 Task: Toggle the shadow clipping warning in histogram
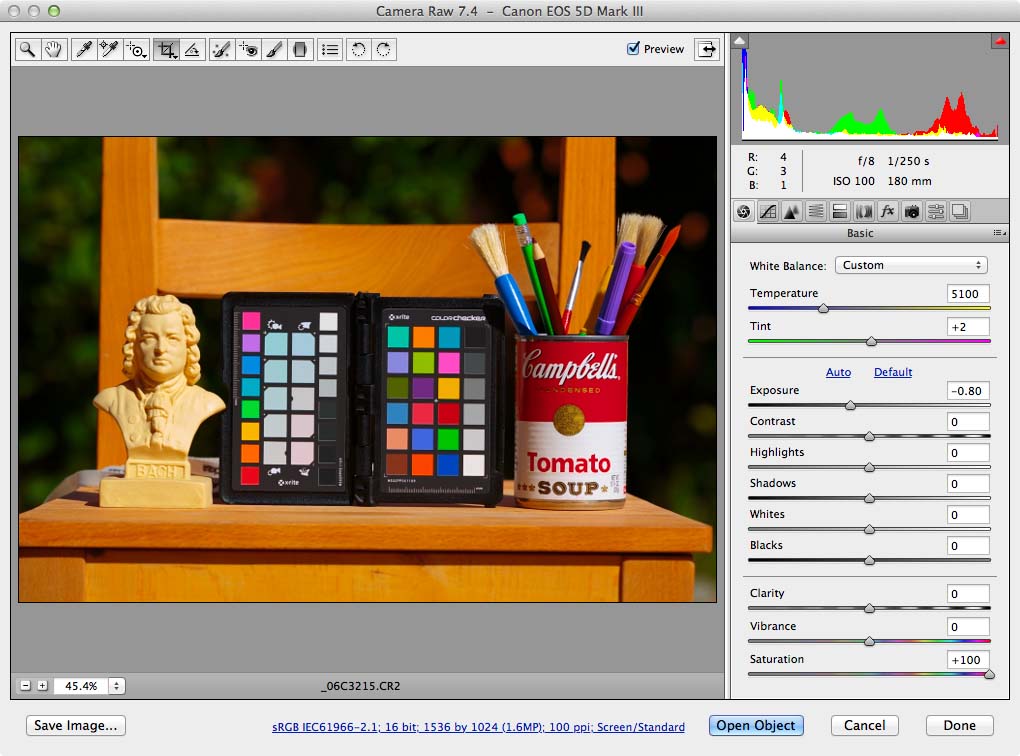740,40
